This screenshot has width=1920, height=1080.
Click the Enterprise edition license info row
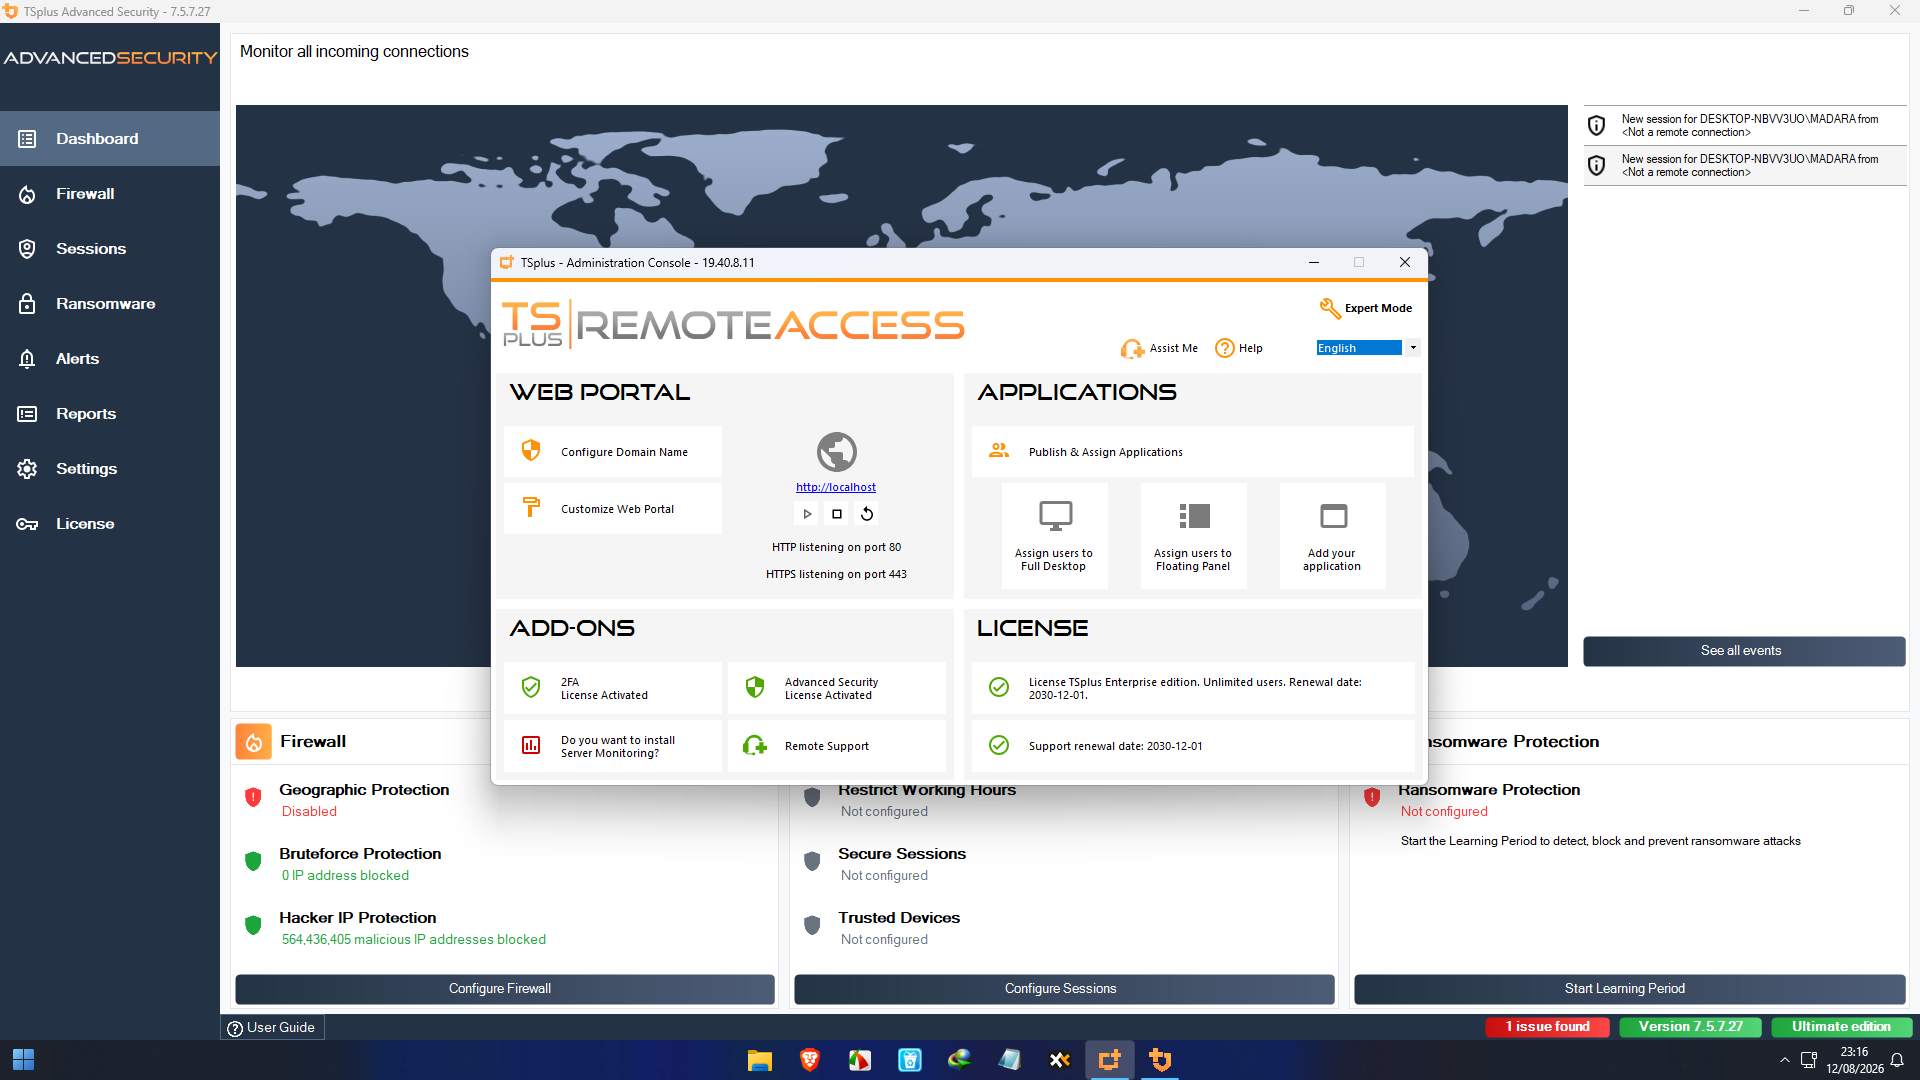(x=1193, y=688)
